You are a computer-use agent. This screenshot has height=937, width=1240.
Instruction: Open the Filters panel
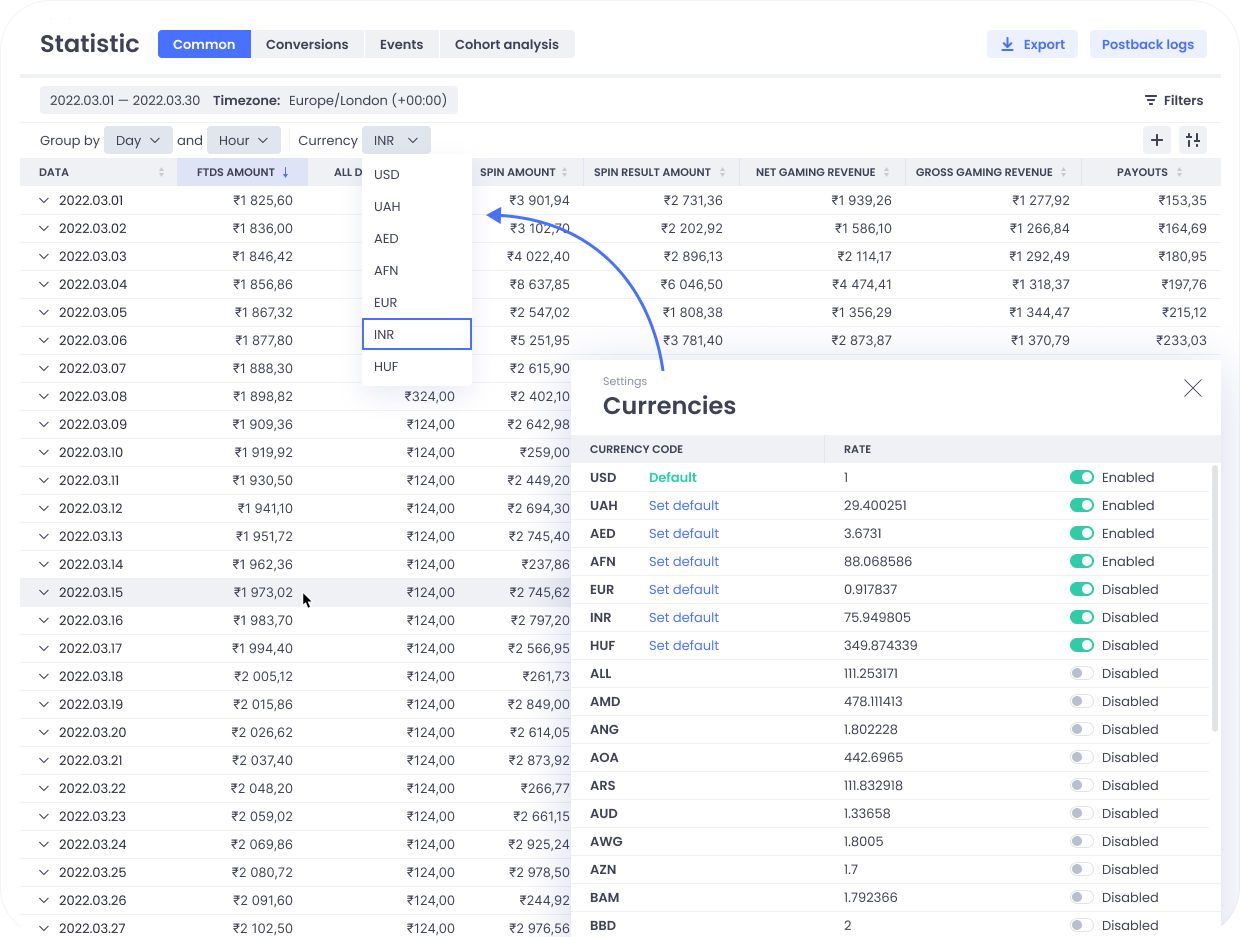pos(1173,100)
